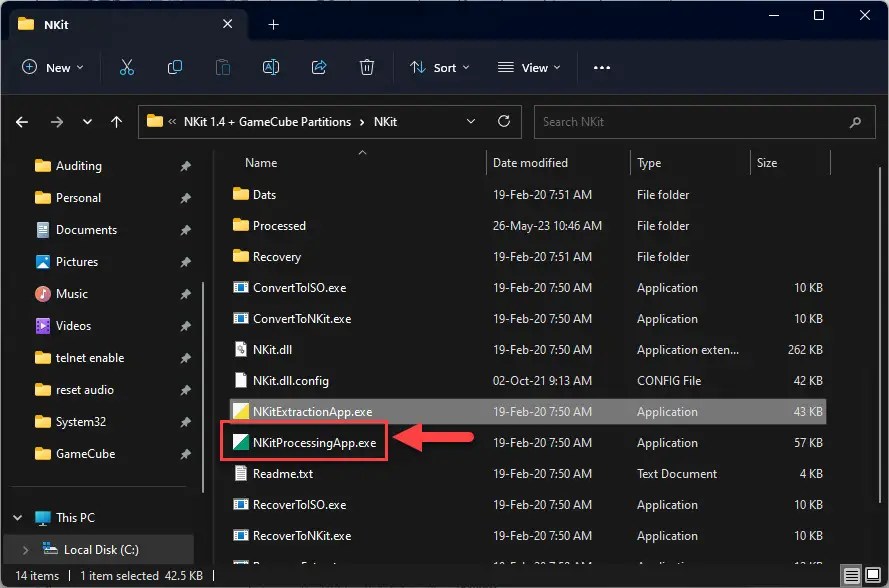Navigate back with the left arrow

[x=22, y=122]
